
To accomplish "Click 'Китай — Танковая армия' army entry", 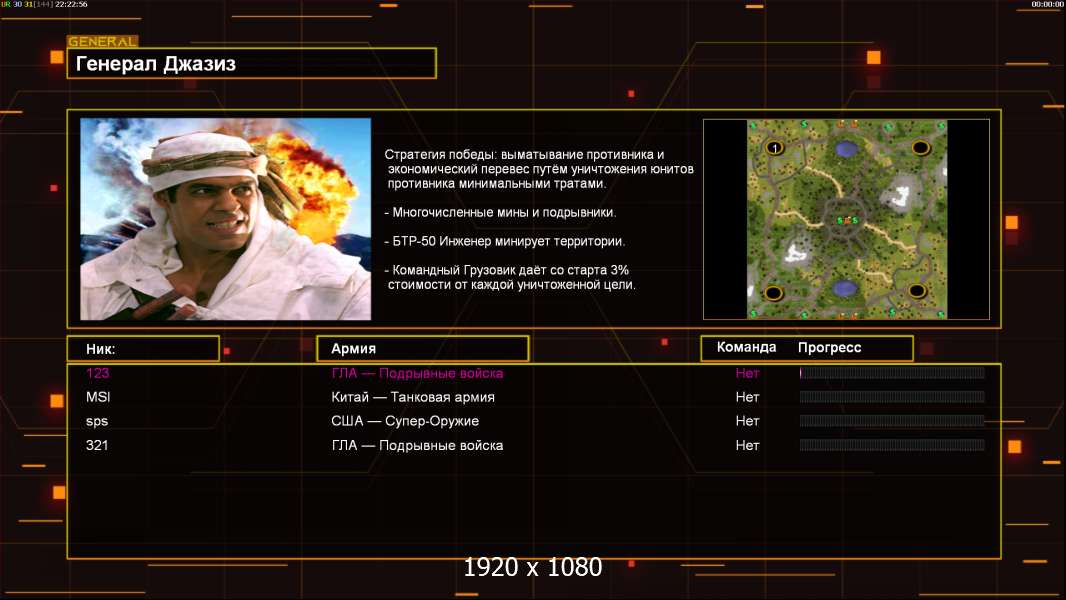I will click(x=413, y=397).
